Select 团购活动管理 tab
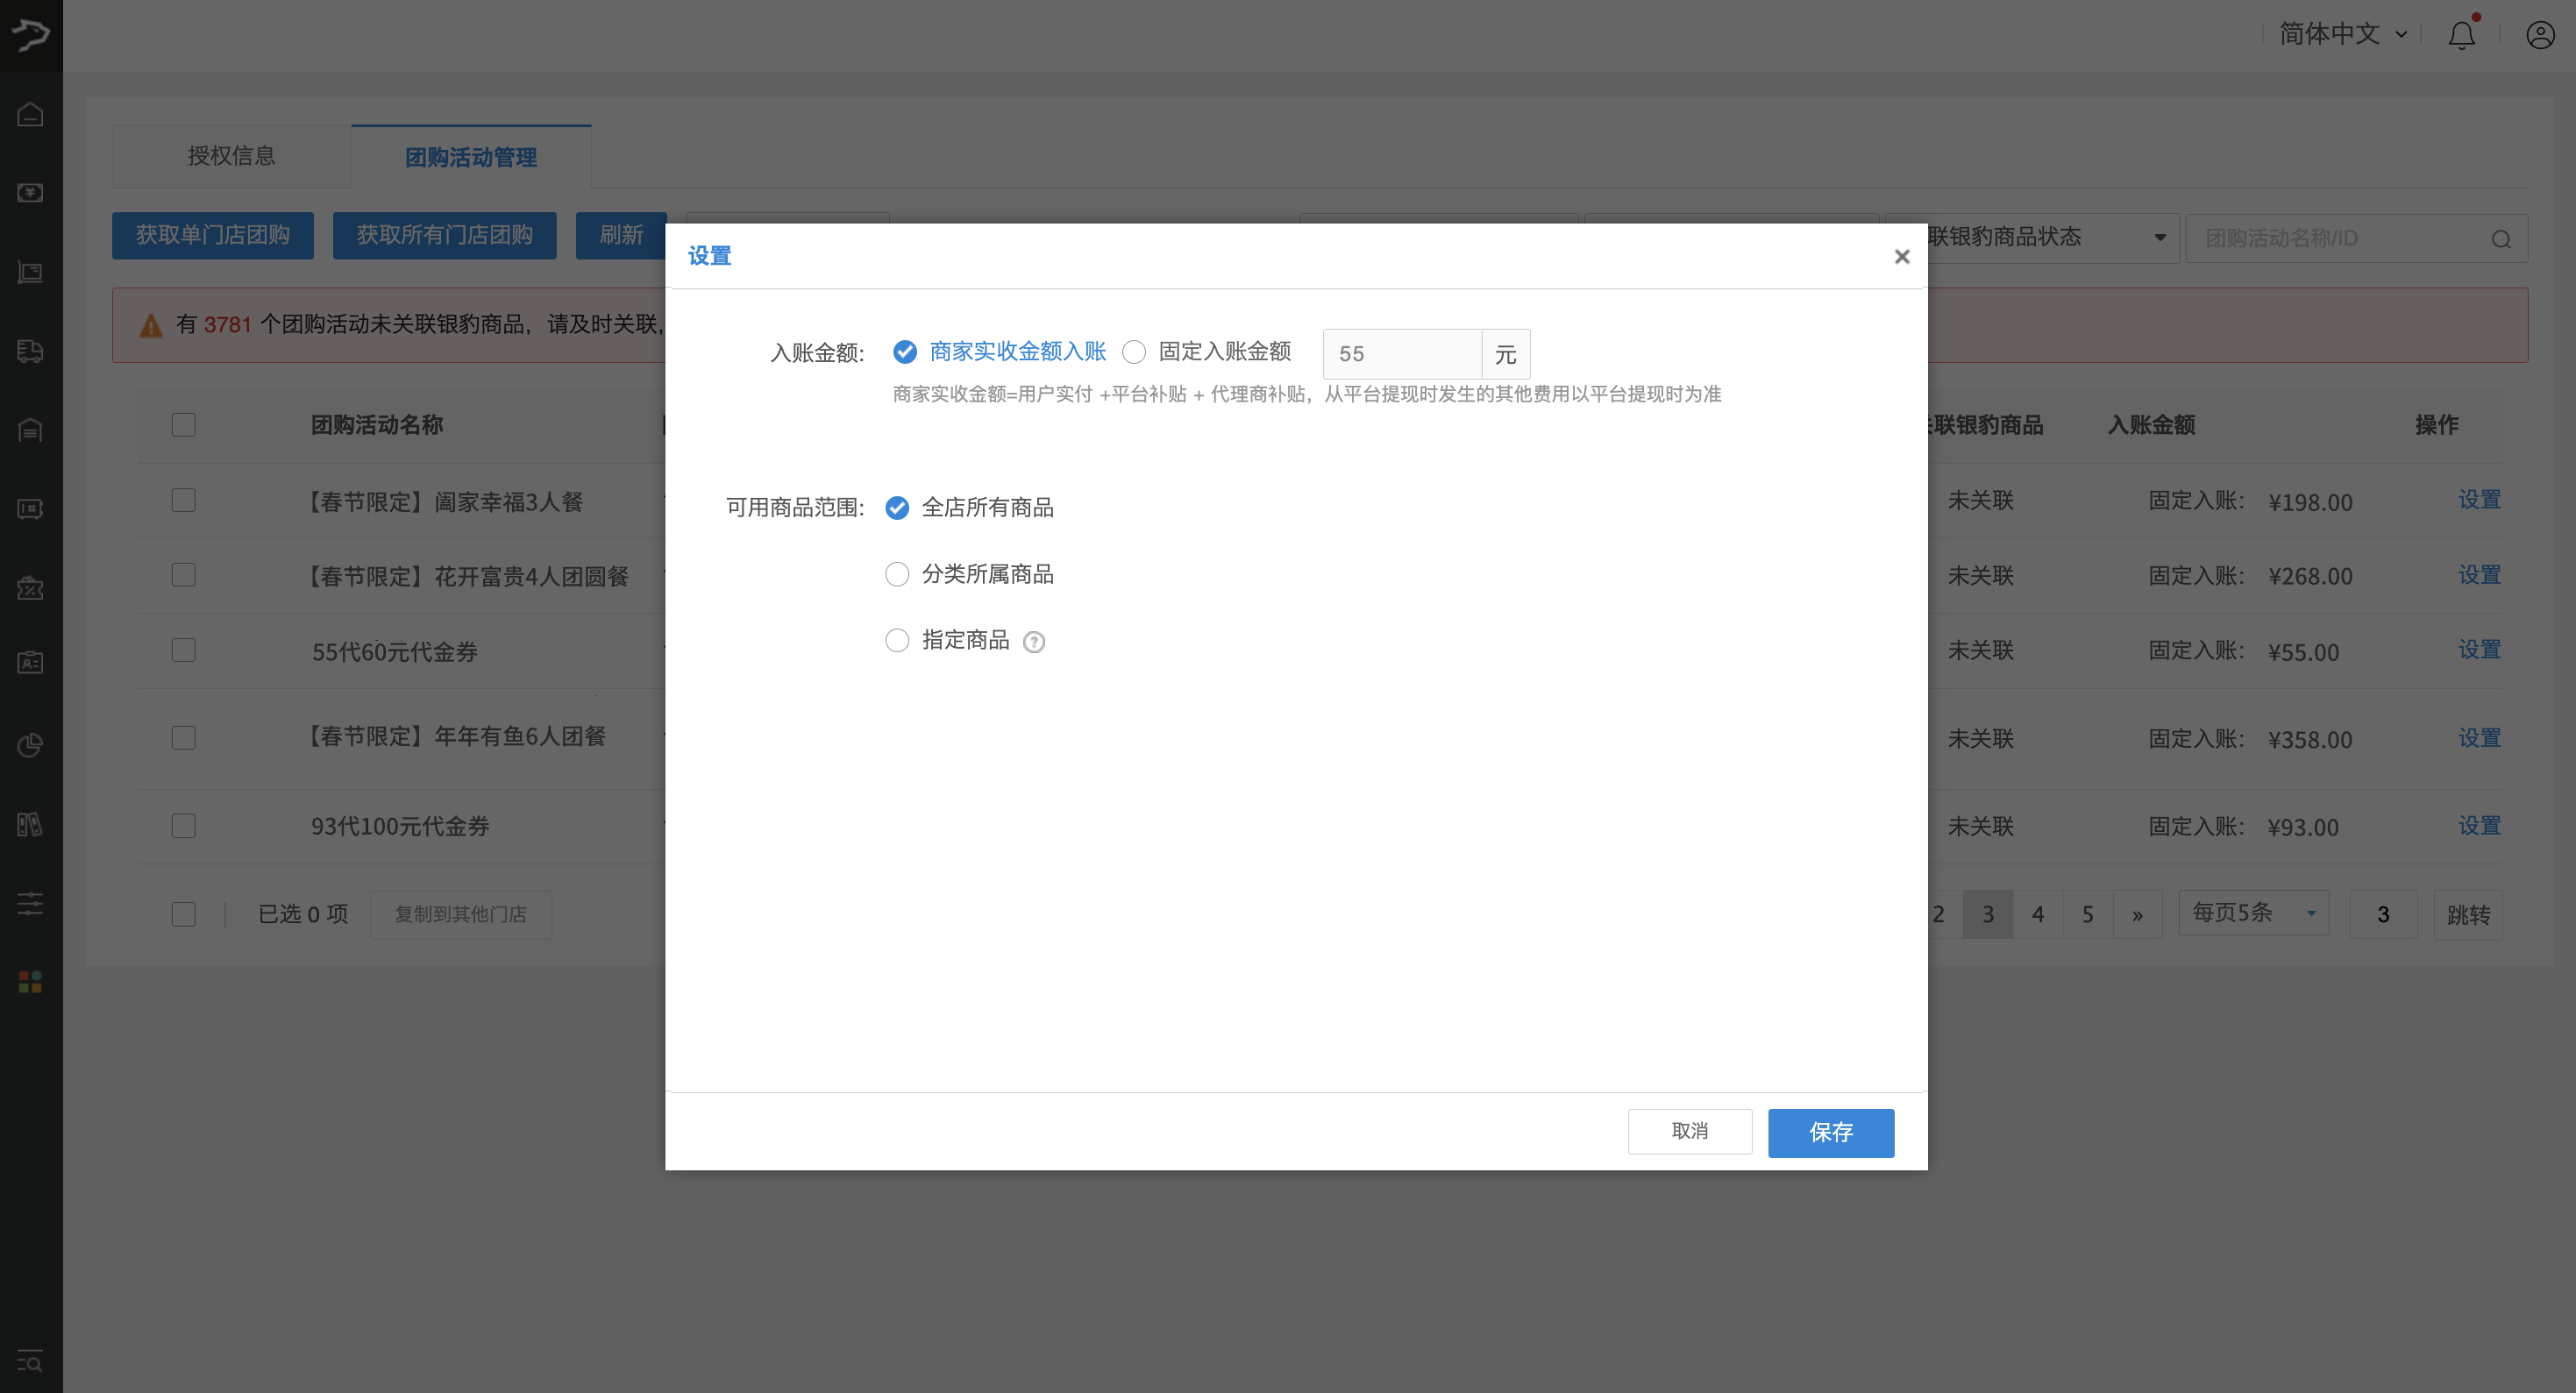Viewport: 2576px width, 1393px height. tap(471, 157)
